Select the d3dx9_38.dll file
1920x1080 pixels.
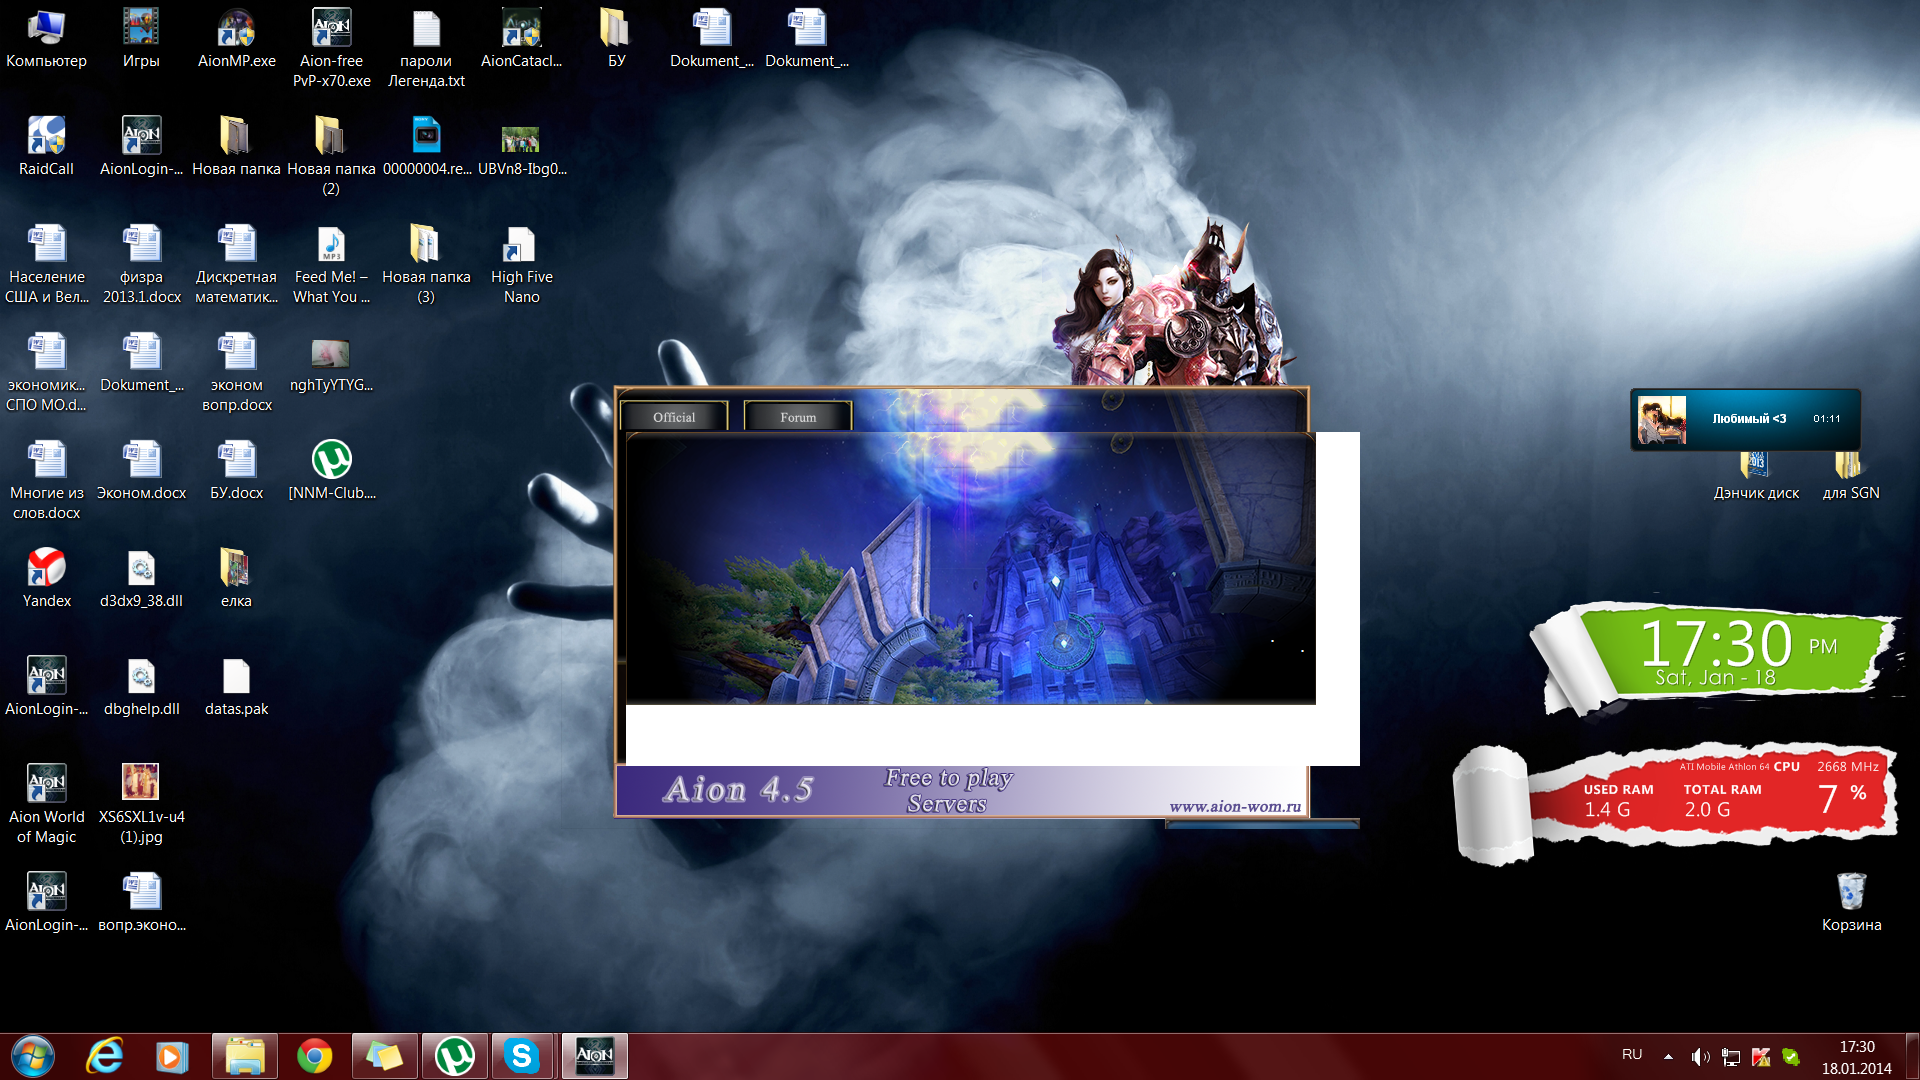click(x=141, y=579)
